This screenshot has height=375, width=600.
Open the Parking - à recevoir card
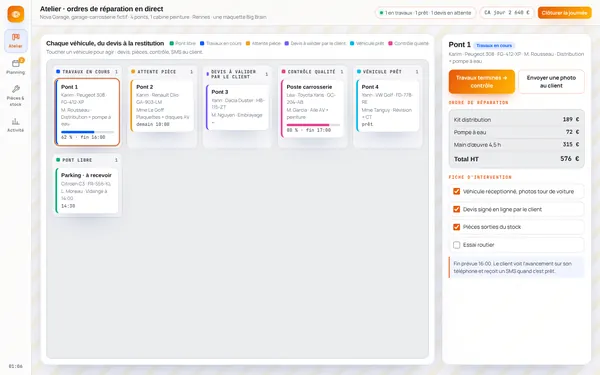87,191
